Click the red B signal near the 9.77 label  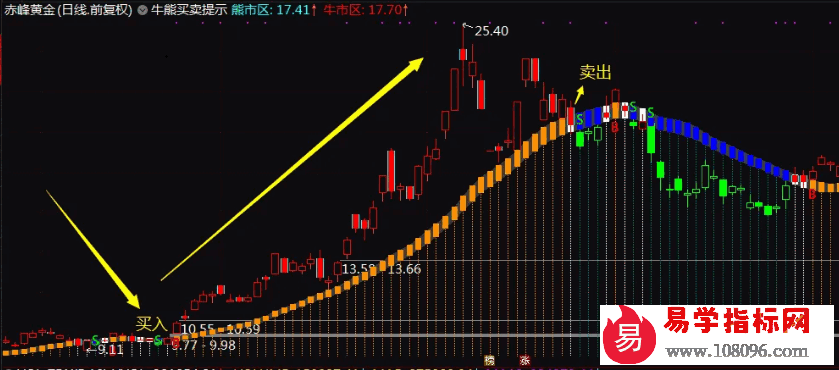[x=175, y=343]
